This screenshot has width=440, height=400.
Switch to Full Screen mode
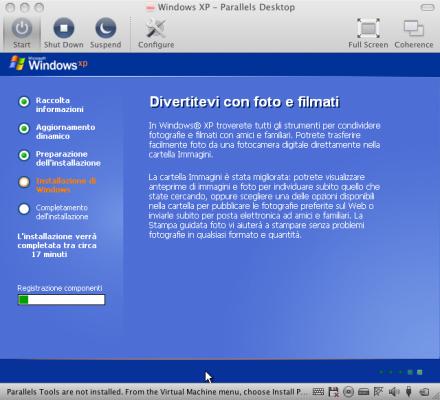368,33
